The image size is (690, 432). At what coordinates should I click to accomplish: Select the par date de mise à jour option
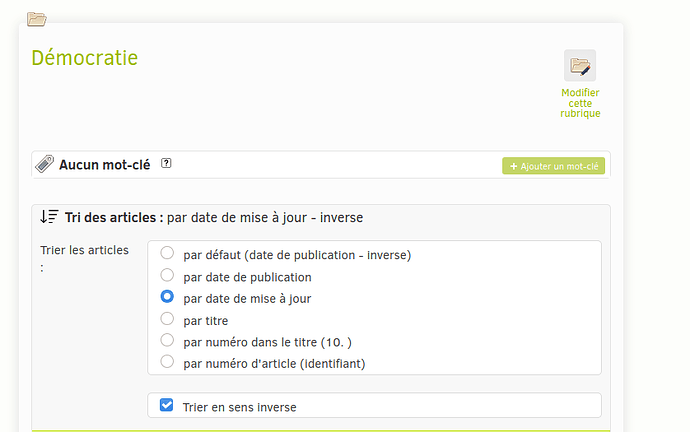tap(167, 297)
